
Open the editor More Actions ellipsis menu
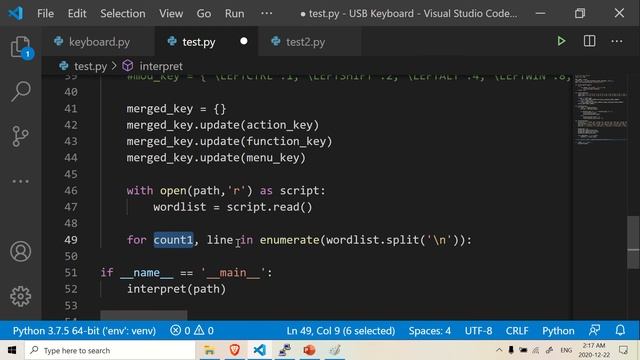pos(617,41)
